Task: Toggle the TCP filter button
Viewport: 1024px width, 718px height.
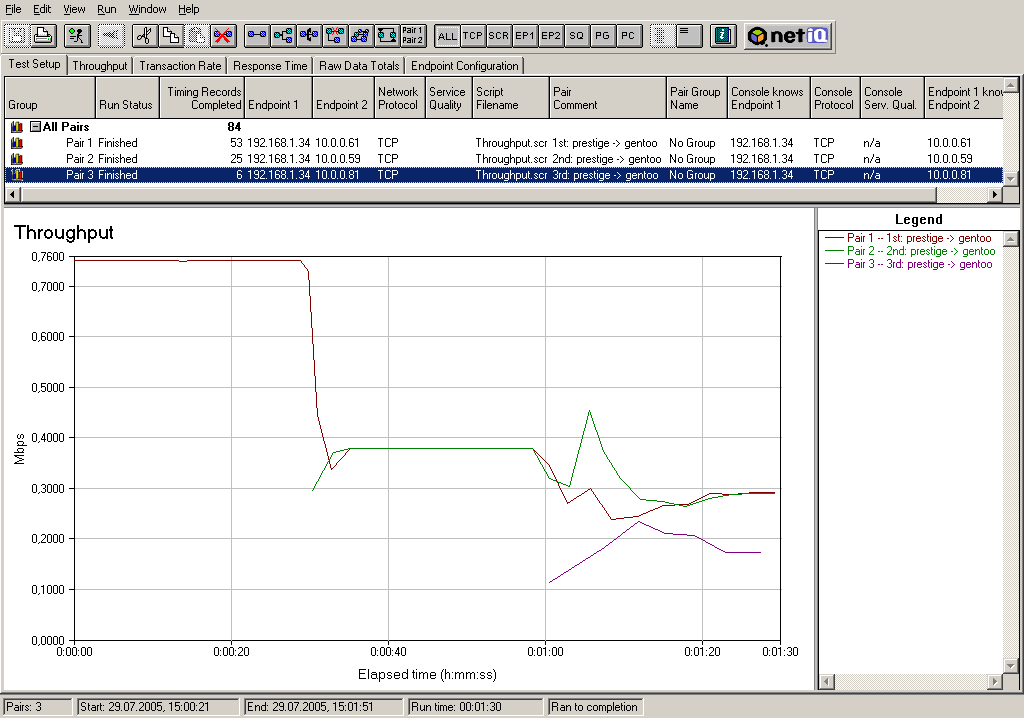Action: click(472, 35)
